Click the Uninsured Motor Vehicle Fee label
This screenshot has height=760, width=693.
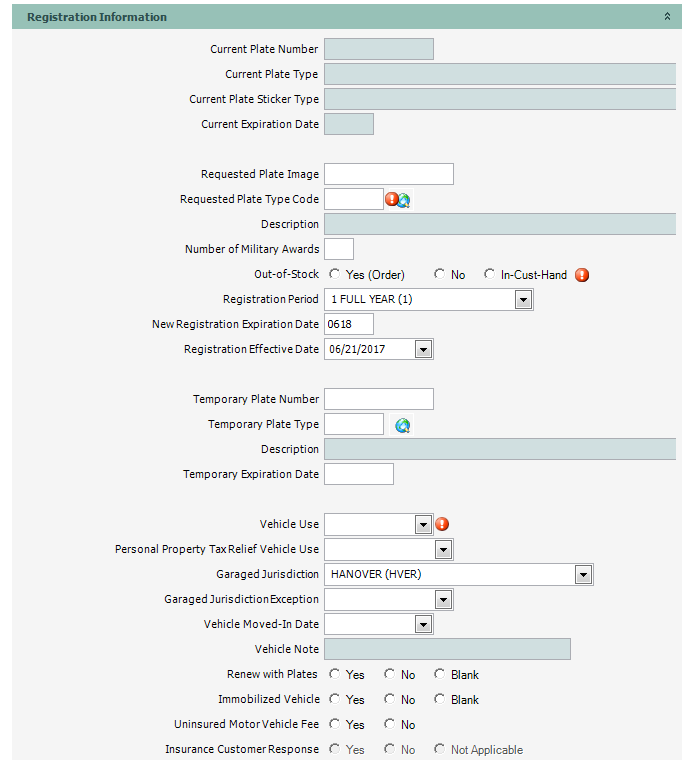(x=246, y=724)
